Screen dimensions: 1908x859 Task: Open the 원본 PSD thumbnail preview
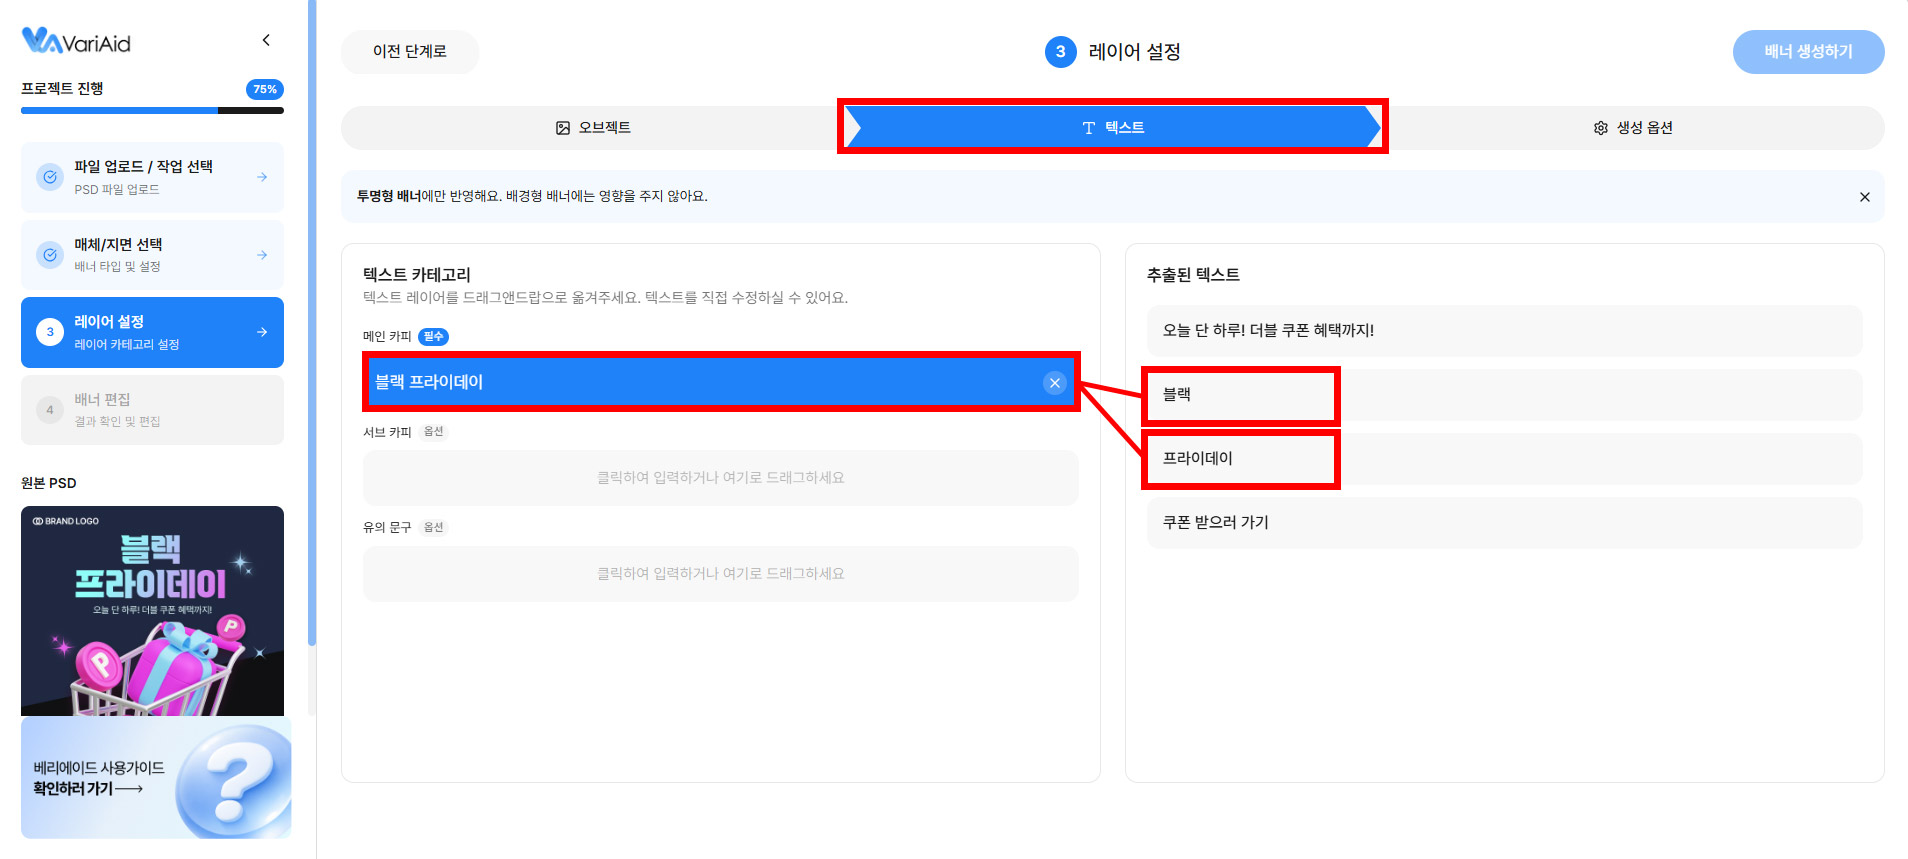coord(152,610)
